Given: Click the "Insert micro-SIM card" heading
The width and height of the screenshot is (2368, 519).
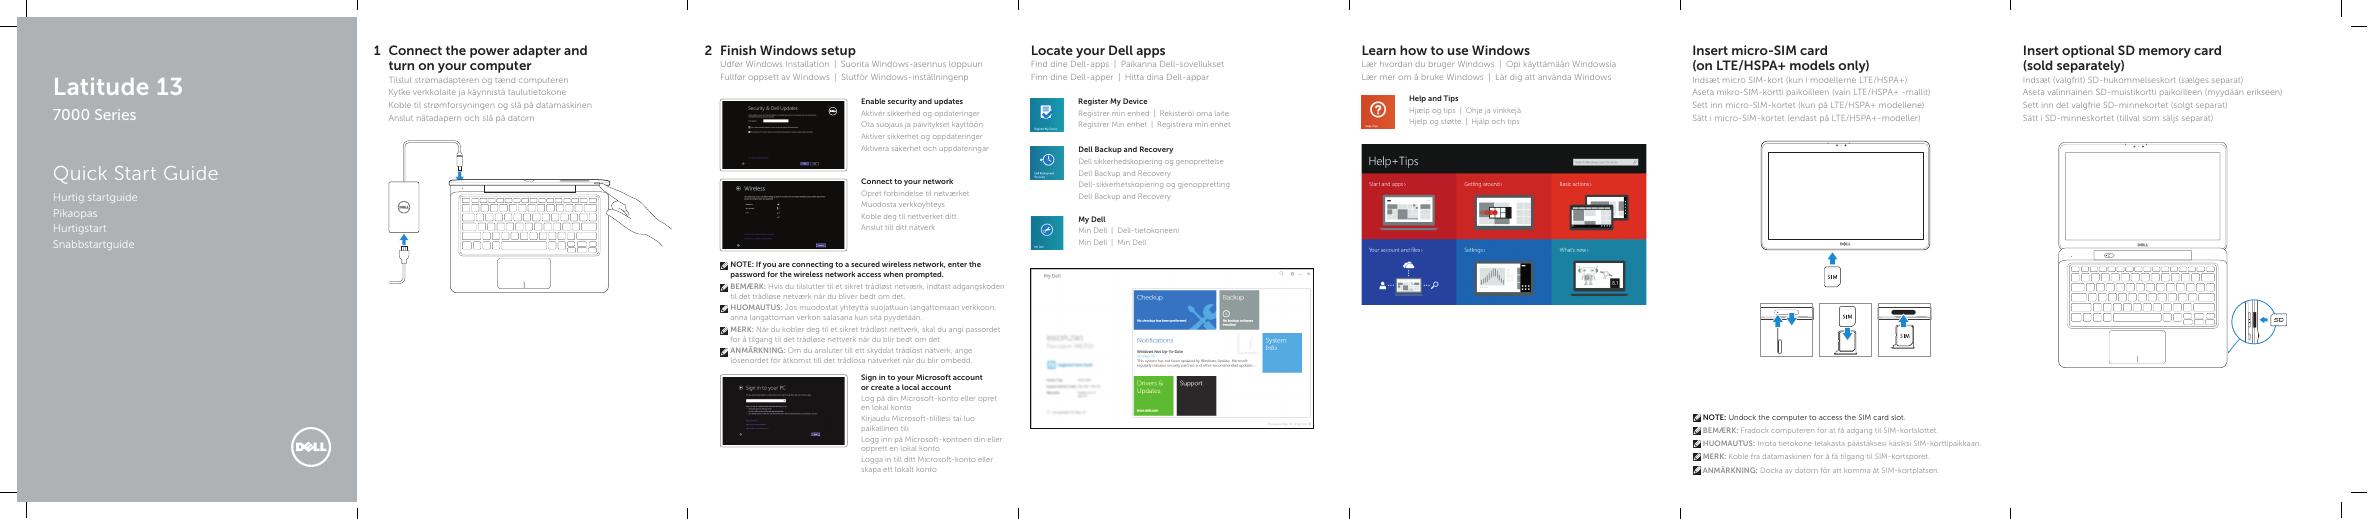Looking at the screenshot, I should click(1760, 50).
